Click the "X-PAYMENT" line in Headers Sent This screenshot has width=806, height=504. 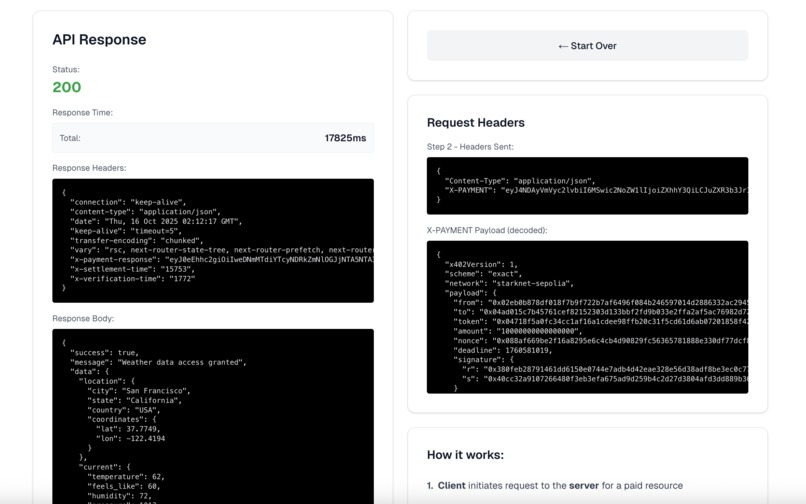596,190
